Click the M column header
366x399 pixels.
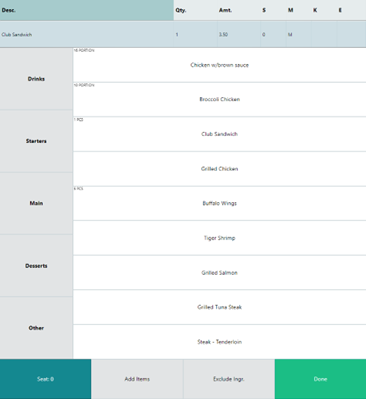pos(299,10)
